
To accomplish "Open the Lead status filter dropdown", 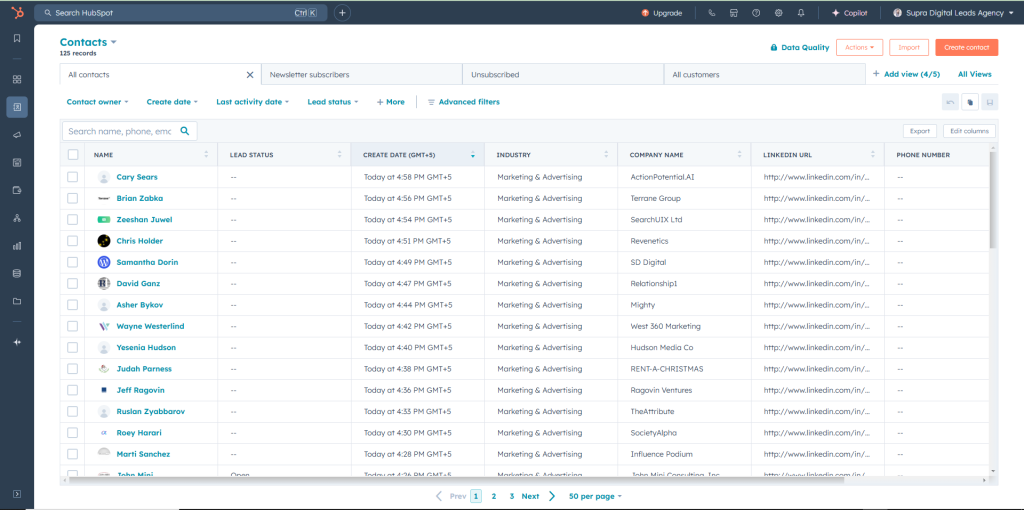I will click(332, 102).
